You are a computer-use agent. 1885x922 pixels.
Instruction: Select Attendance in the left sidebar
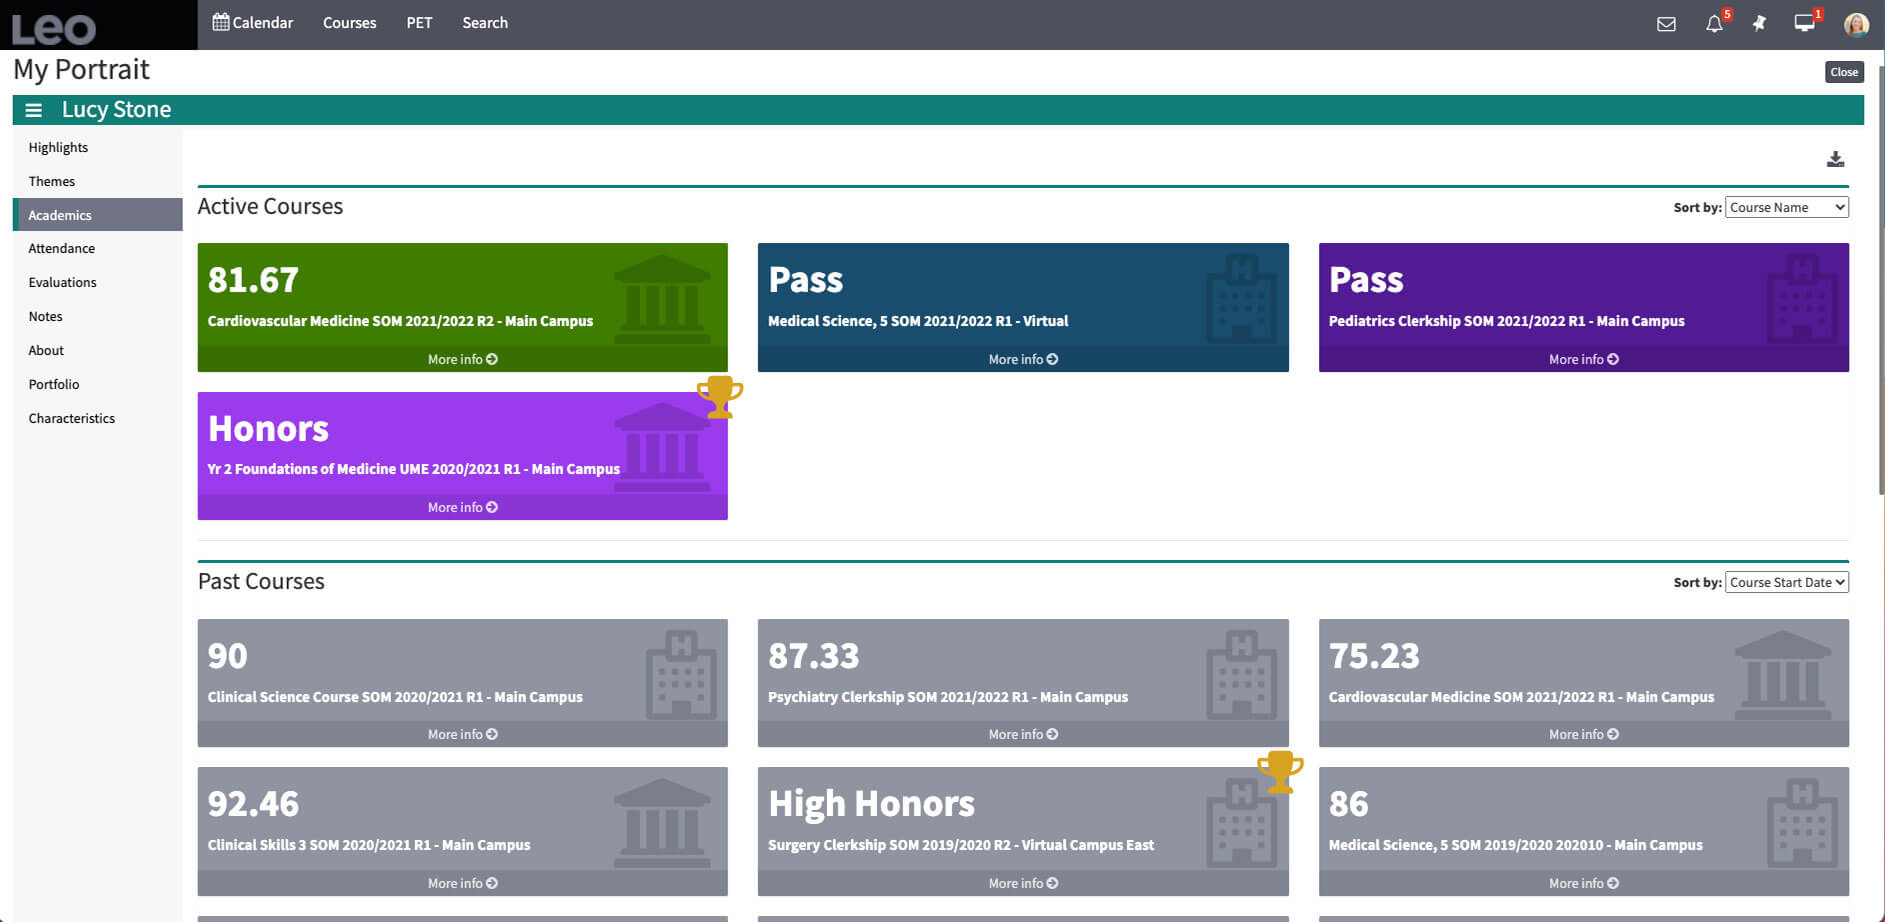pyautogui.click(x=62, y=248)
